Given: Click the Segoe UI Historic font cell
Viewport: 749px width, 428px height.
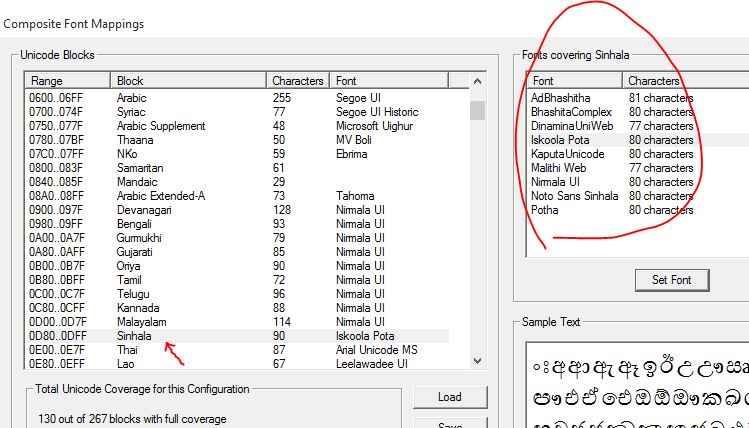Looking at the screenshot, I should pos(377,112).
